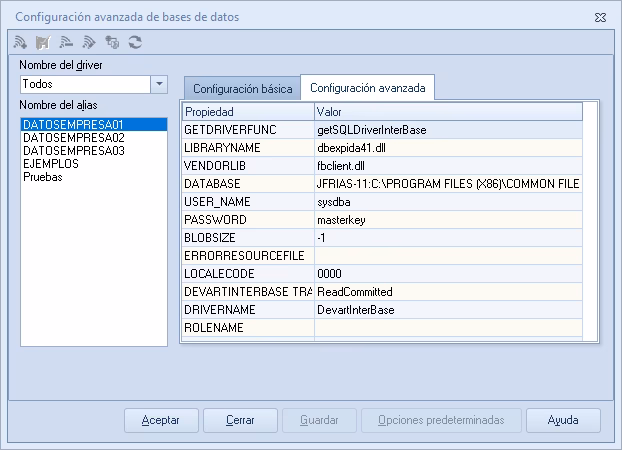Viewport: 622px width, 450px height.
Task: Open the Nombre del driver dropdown arrow
Action: [159, 84]
